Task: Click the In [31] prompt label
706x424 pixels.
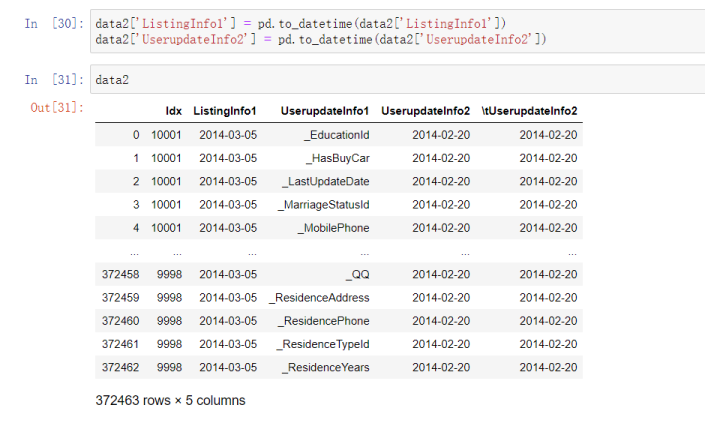Action: [x=54, y=80]
